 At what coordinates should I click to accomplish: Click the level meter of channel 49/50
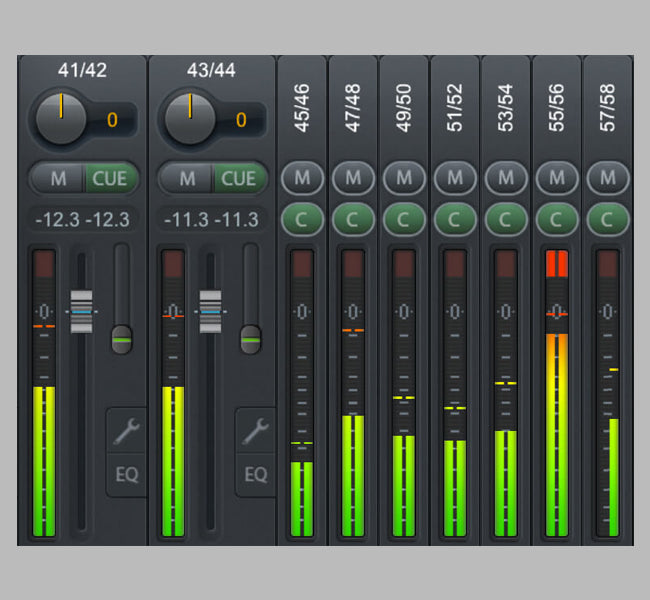click(404, 393)
